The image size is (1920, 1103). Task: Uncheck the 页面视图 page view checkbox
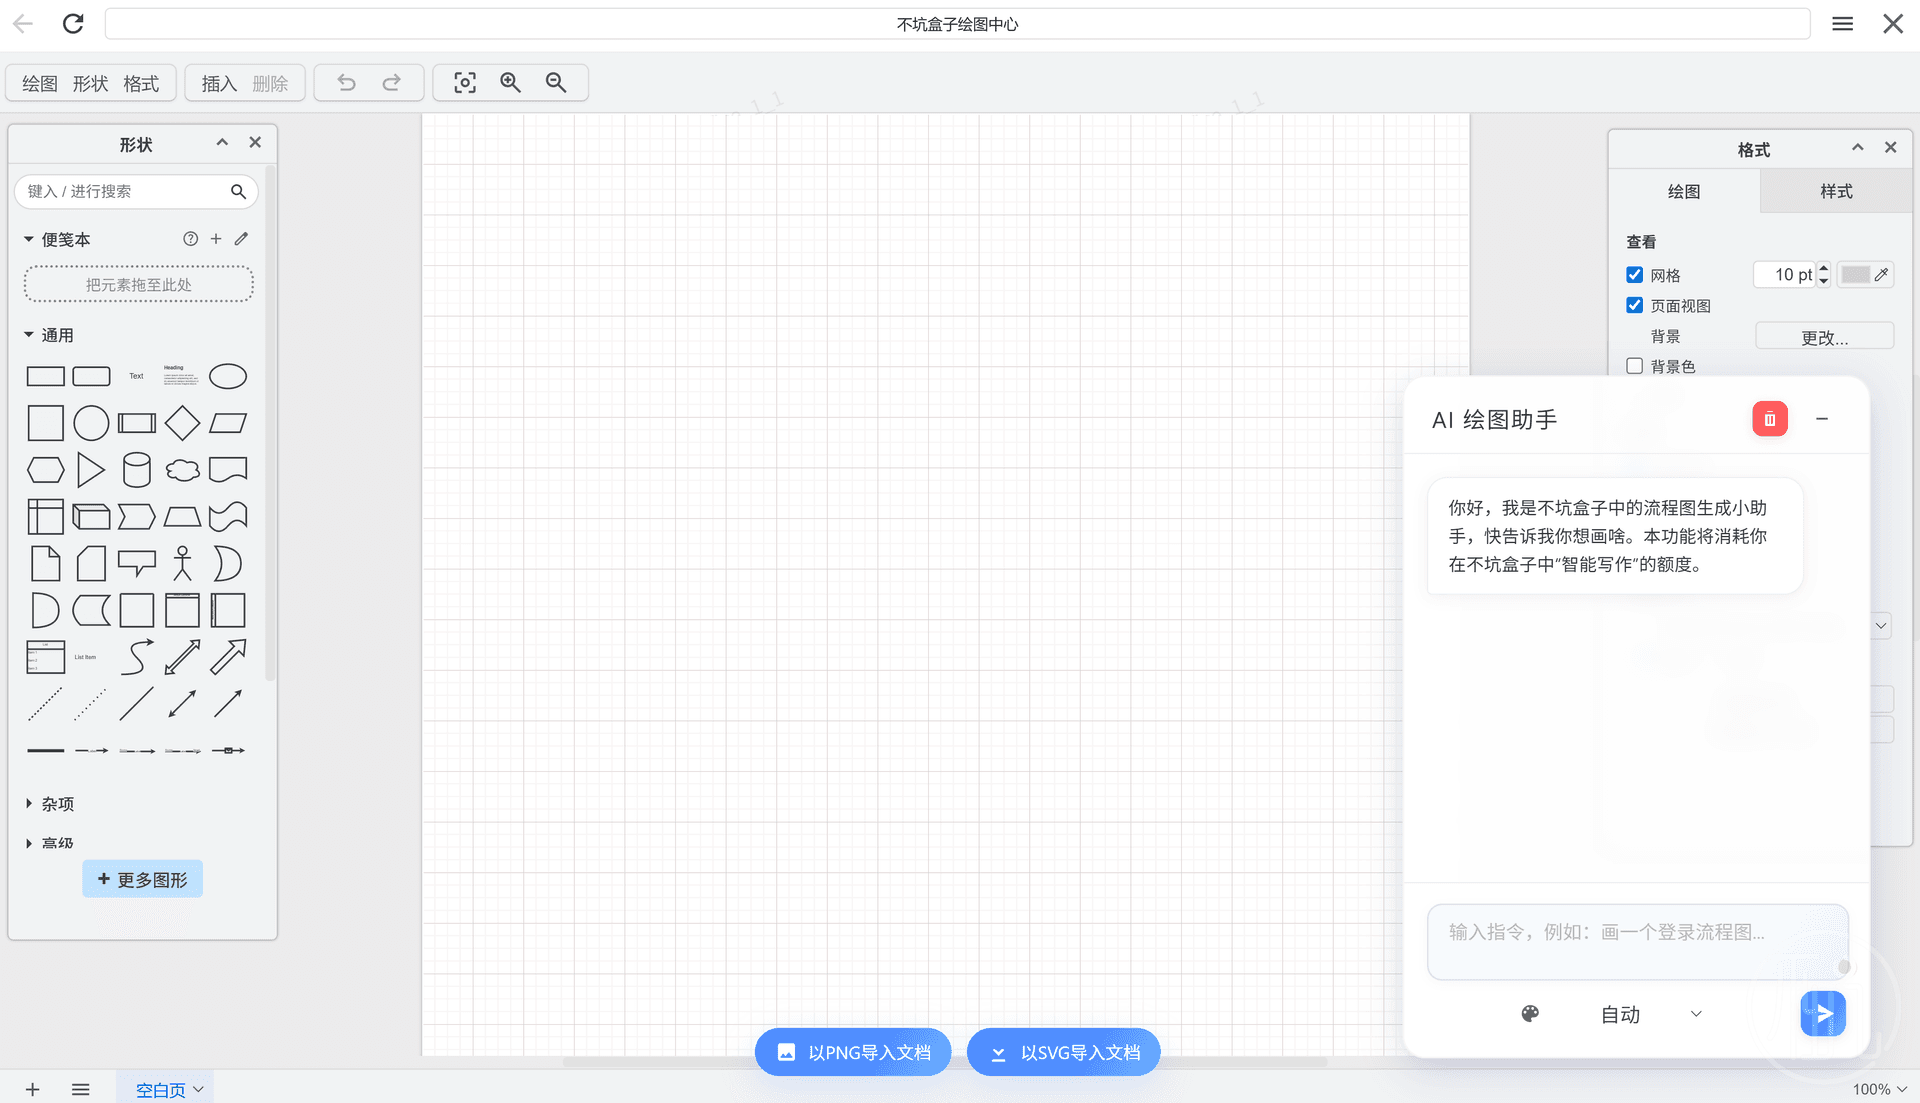point(1635,306)
